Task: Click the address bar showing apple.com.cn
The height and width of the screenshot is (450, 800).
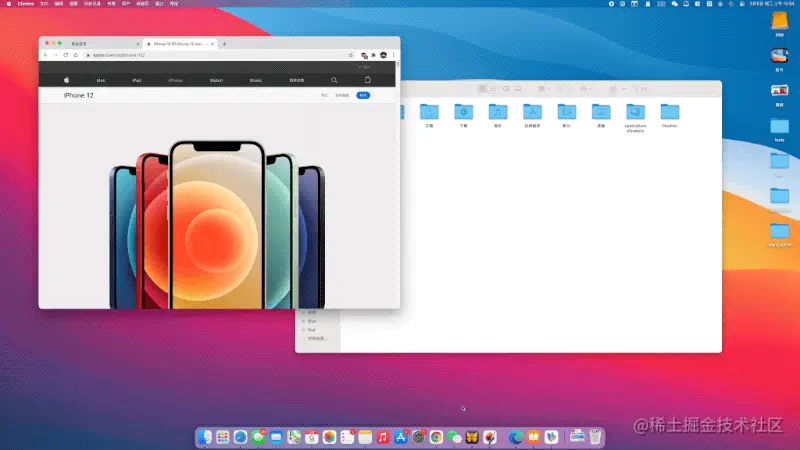Action: coord(217,55)
